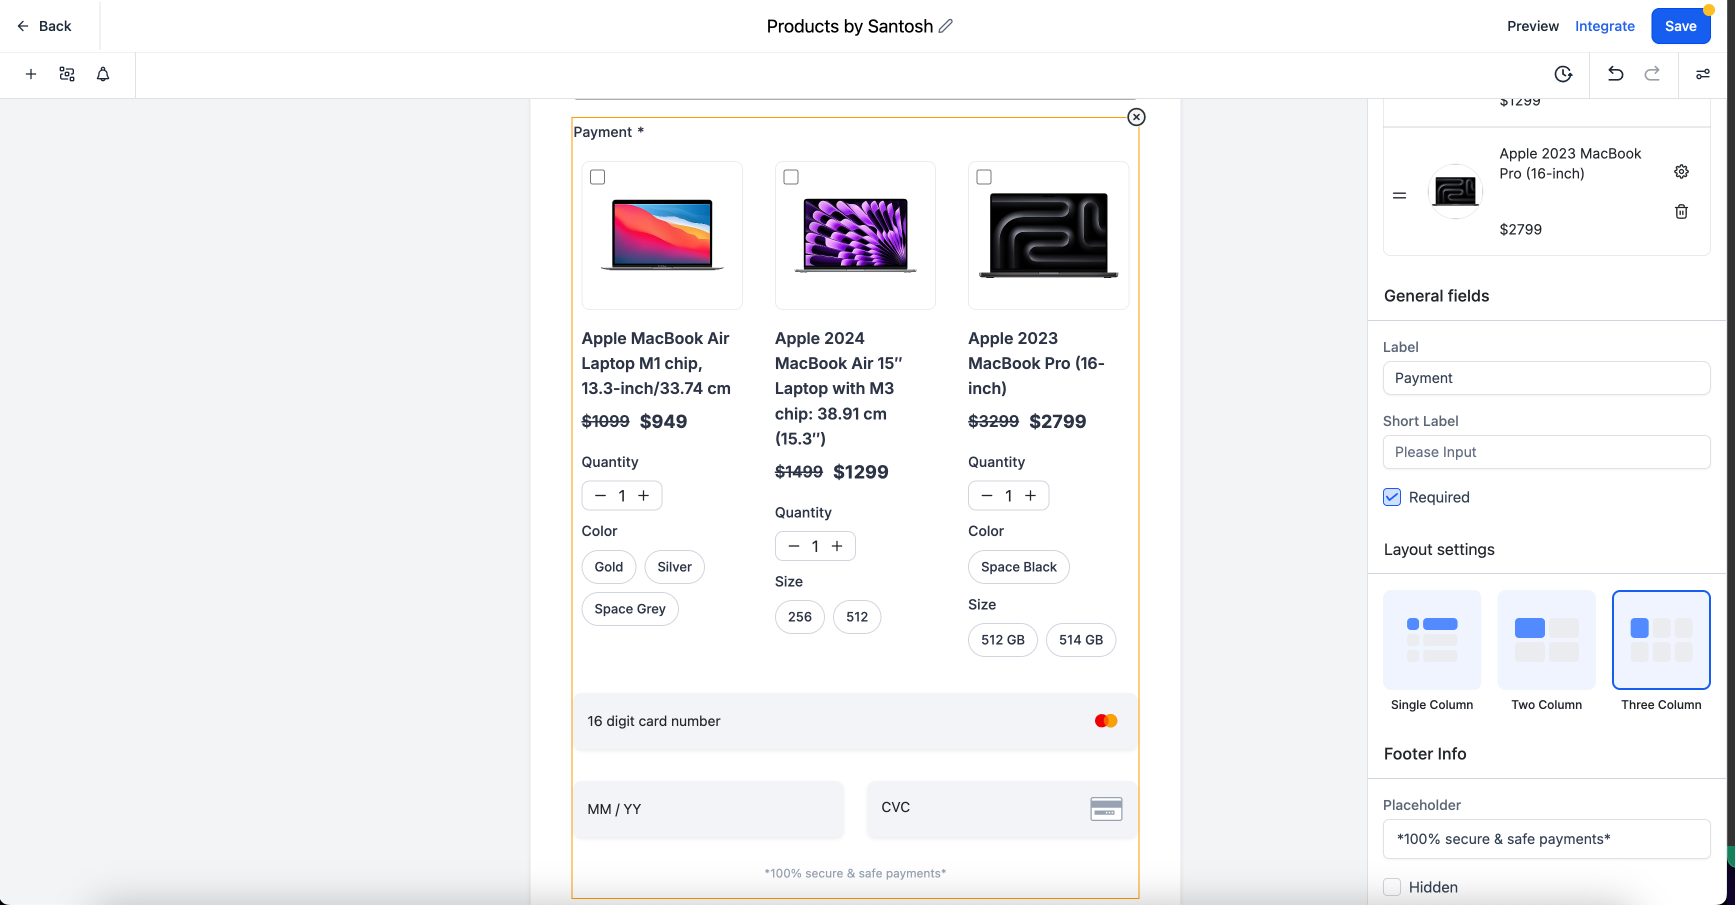Viewport: 1735px width, 905px height.
Task: Open the notifications bell icon
Action: [x=103, y=74]
